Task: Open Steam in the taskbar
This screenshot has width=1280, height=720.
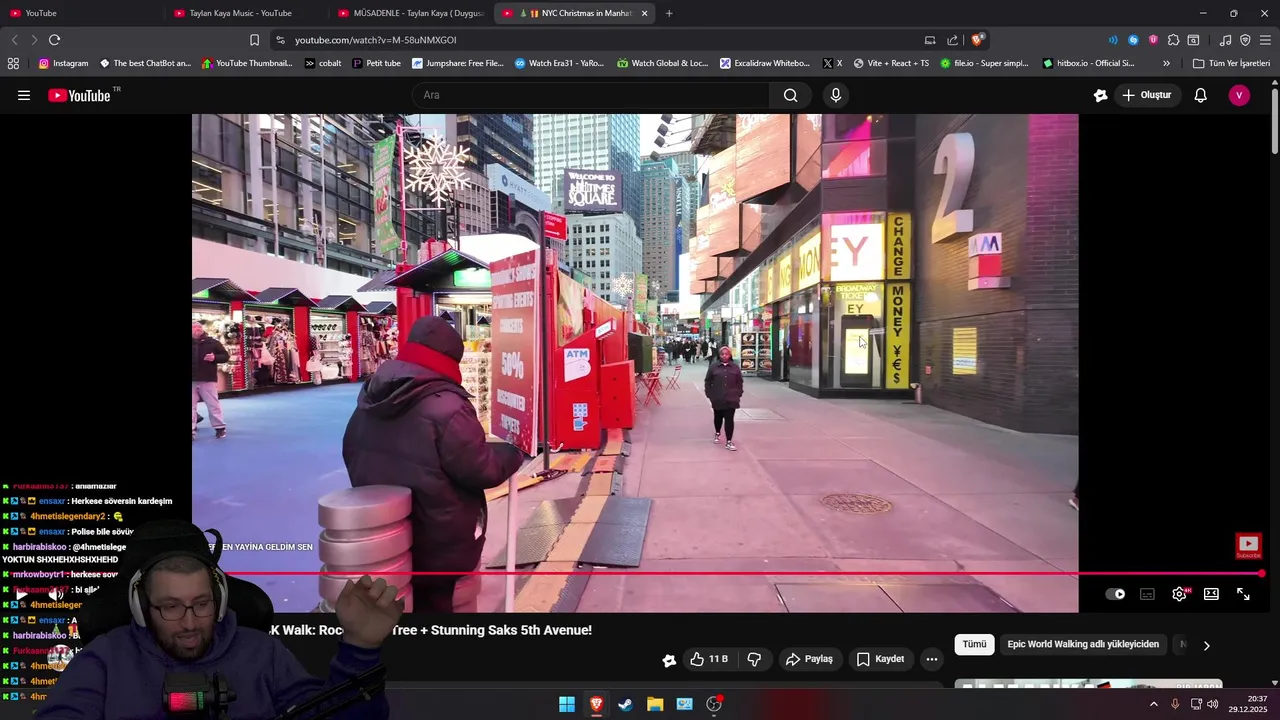Action: 625,704
